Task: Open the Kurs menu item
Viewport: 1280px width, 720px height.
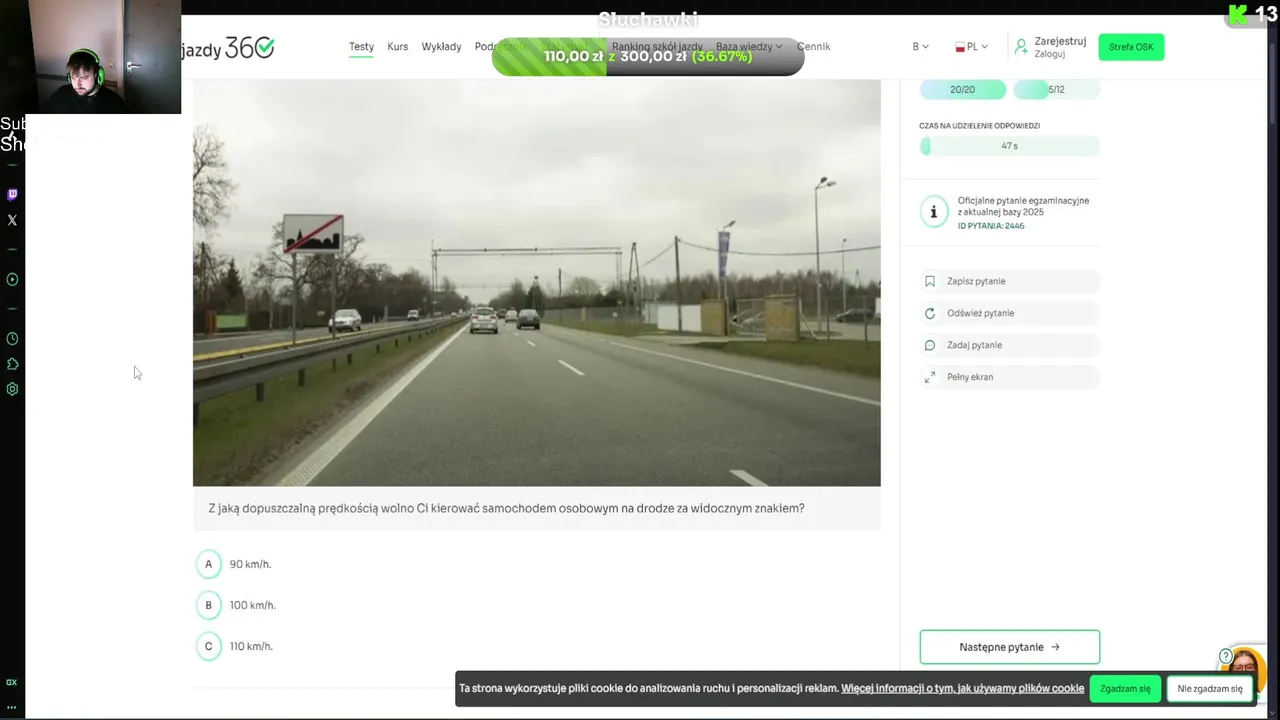Action: [x=398, y=47]
